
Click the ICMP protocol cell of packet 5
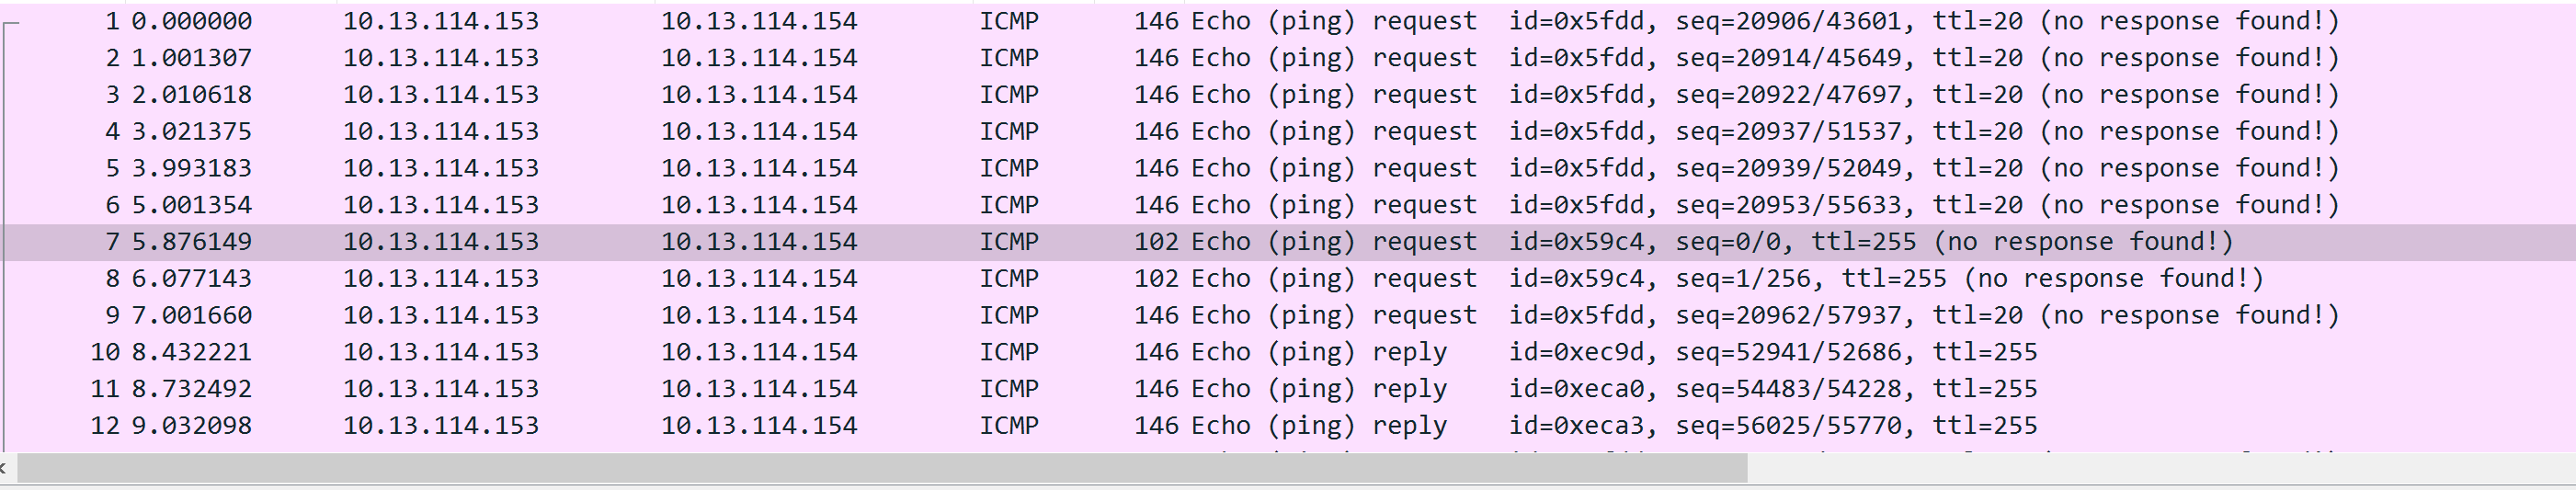point(1008,168)
